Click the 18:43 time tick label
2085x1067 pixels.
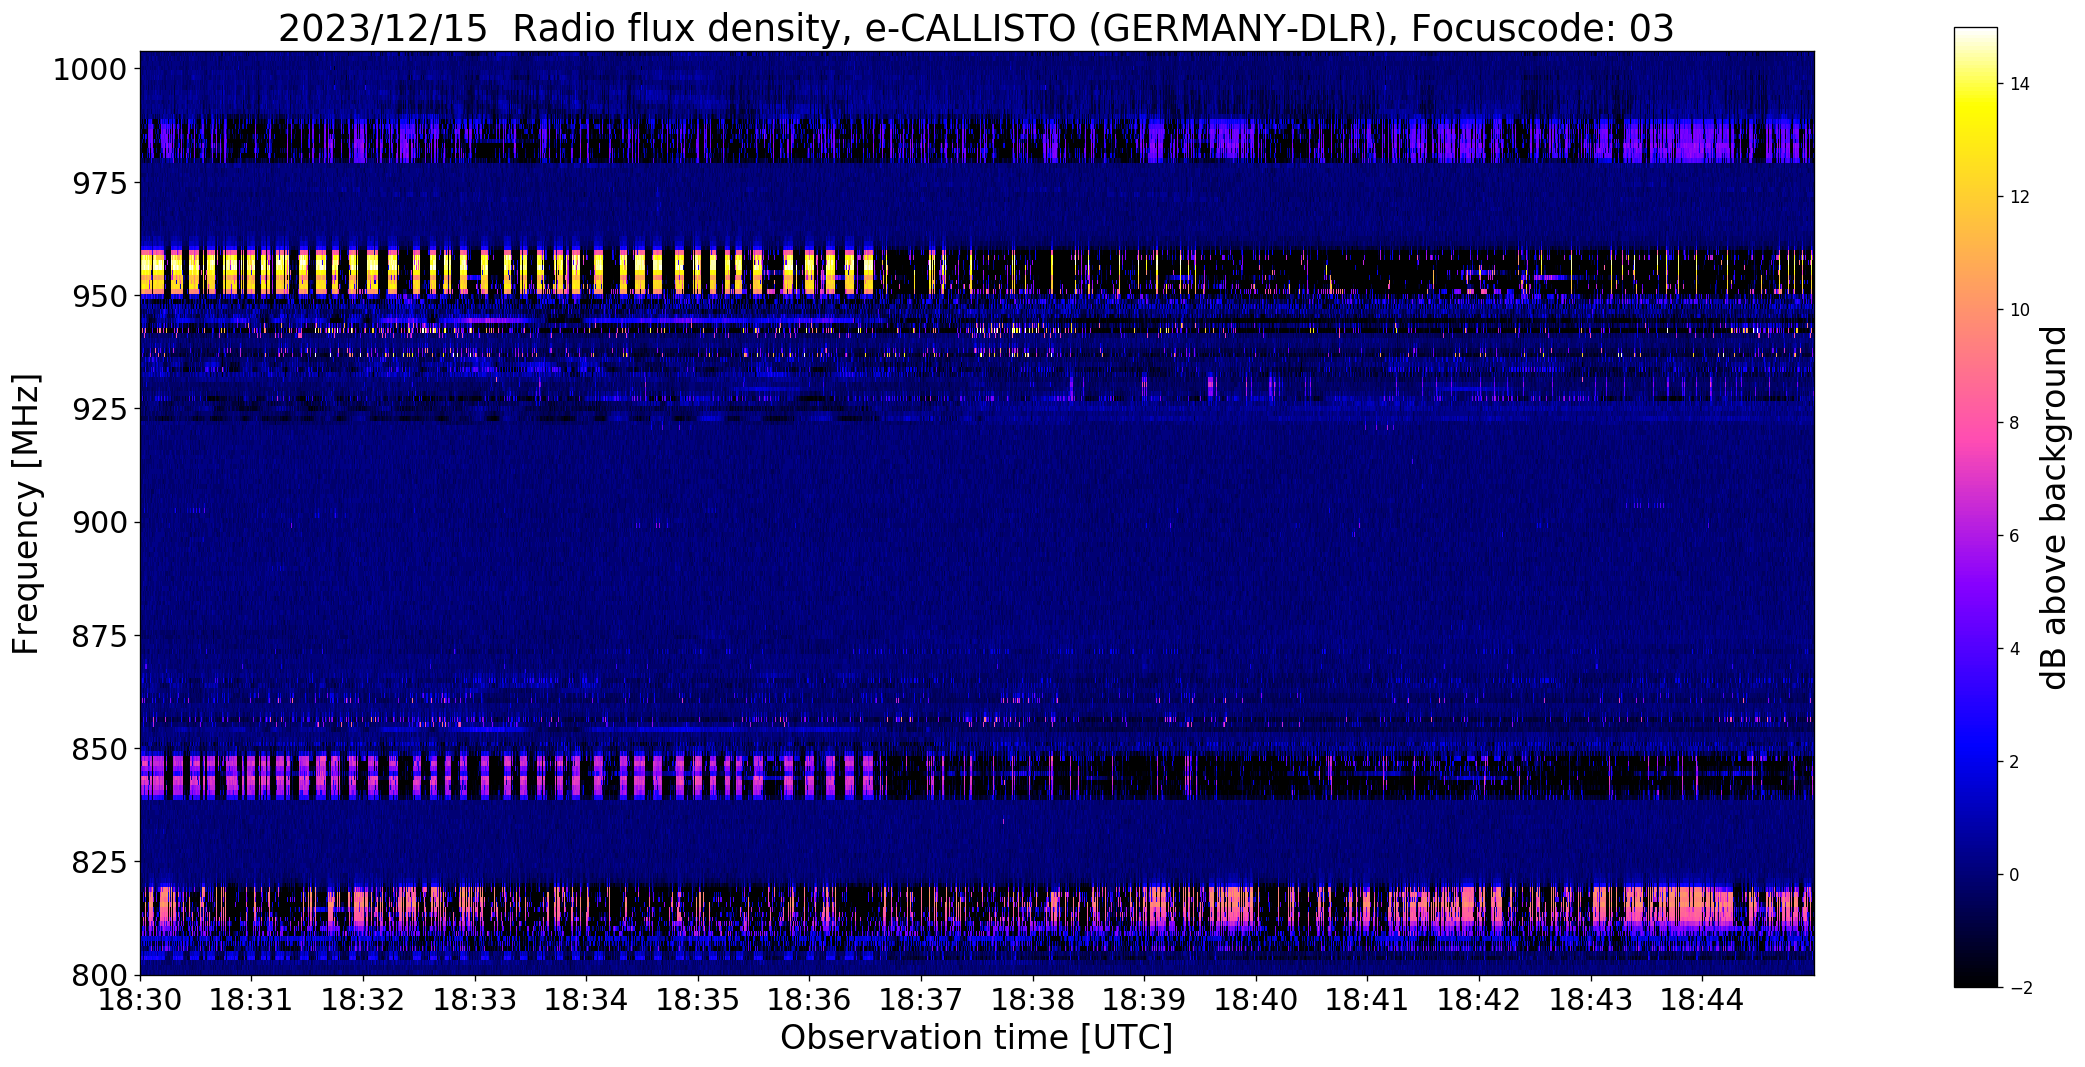pos(1591,1000)
